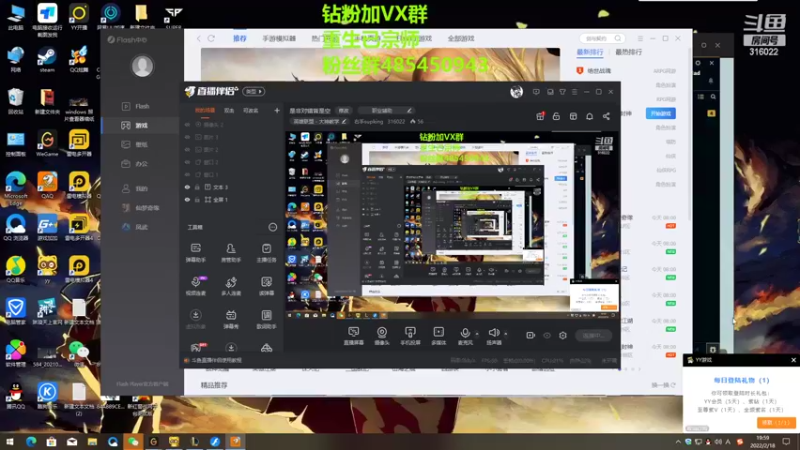
Task: Toggle preview eye icon beside the settings gear
Action: (x=547, y=335)
